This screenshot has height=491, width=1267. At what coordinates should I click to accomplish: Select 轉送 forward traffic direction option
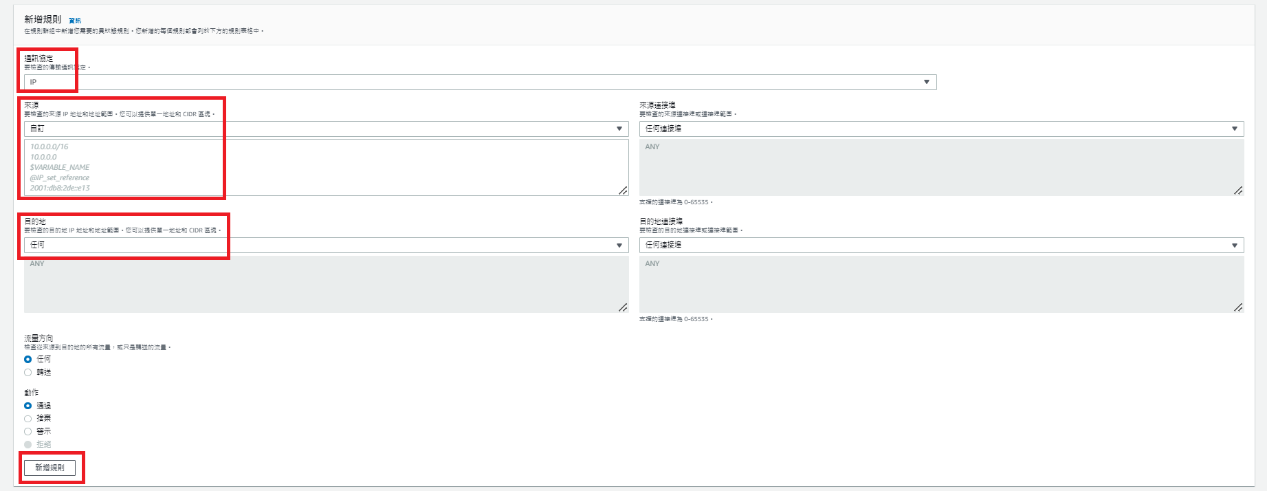pyautogui.click(x=28, y=371)
